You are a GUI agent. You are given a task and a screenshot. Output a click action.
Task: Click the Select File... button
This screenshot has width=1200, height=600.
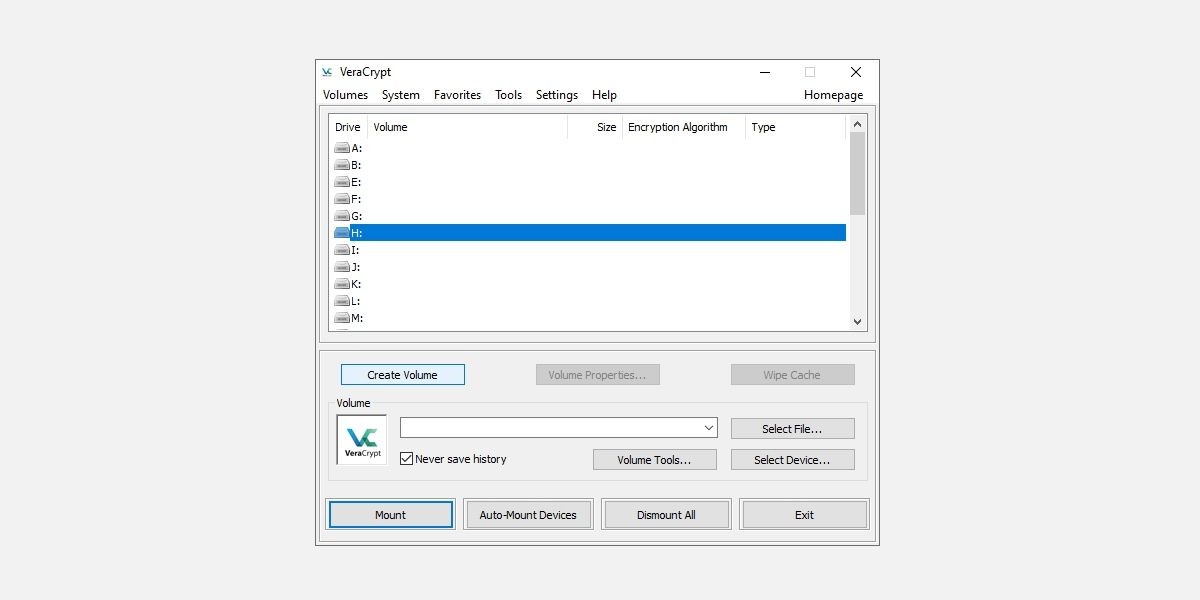click(x=792, y=429)
